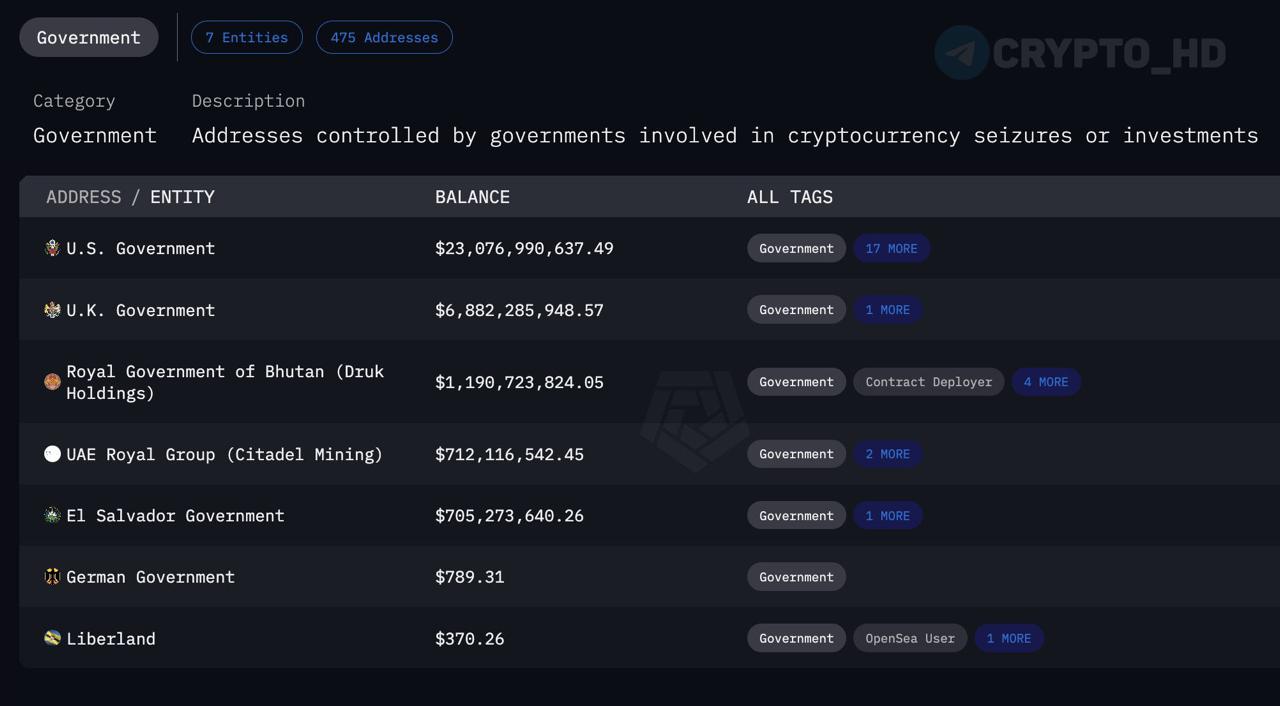
Task: Click the El Salvador Government emblem icon
Action: click(53, 515)
